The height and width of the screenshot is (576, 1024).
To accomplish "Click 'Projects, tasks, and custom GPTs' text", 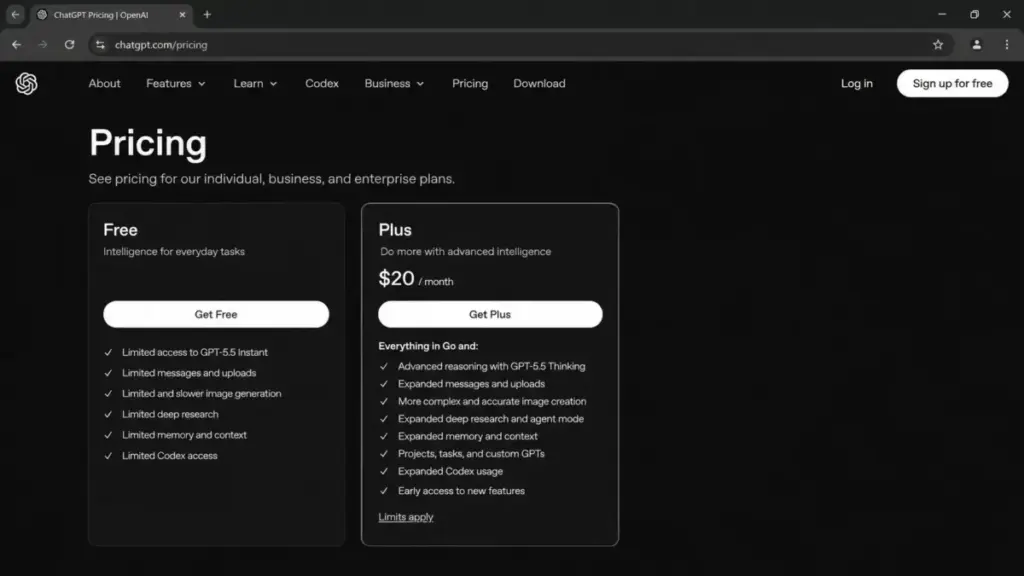I will pos(472,454).
